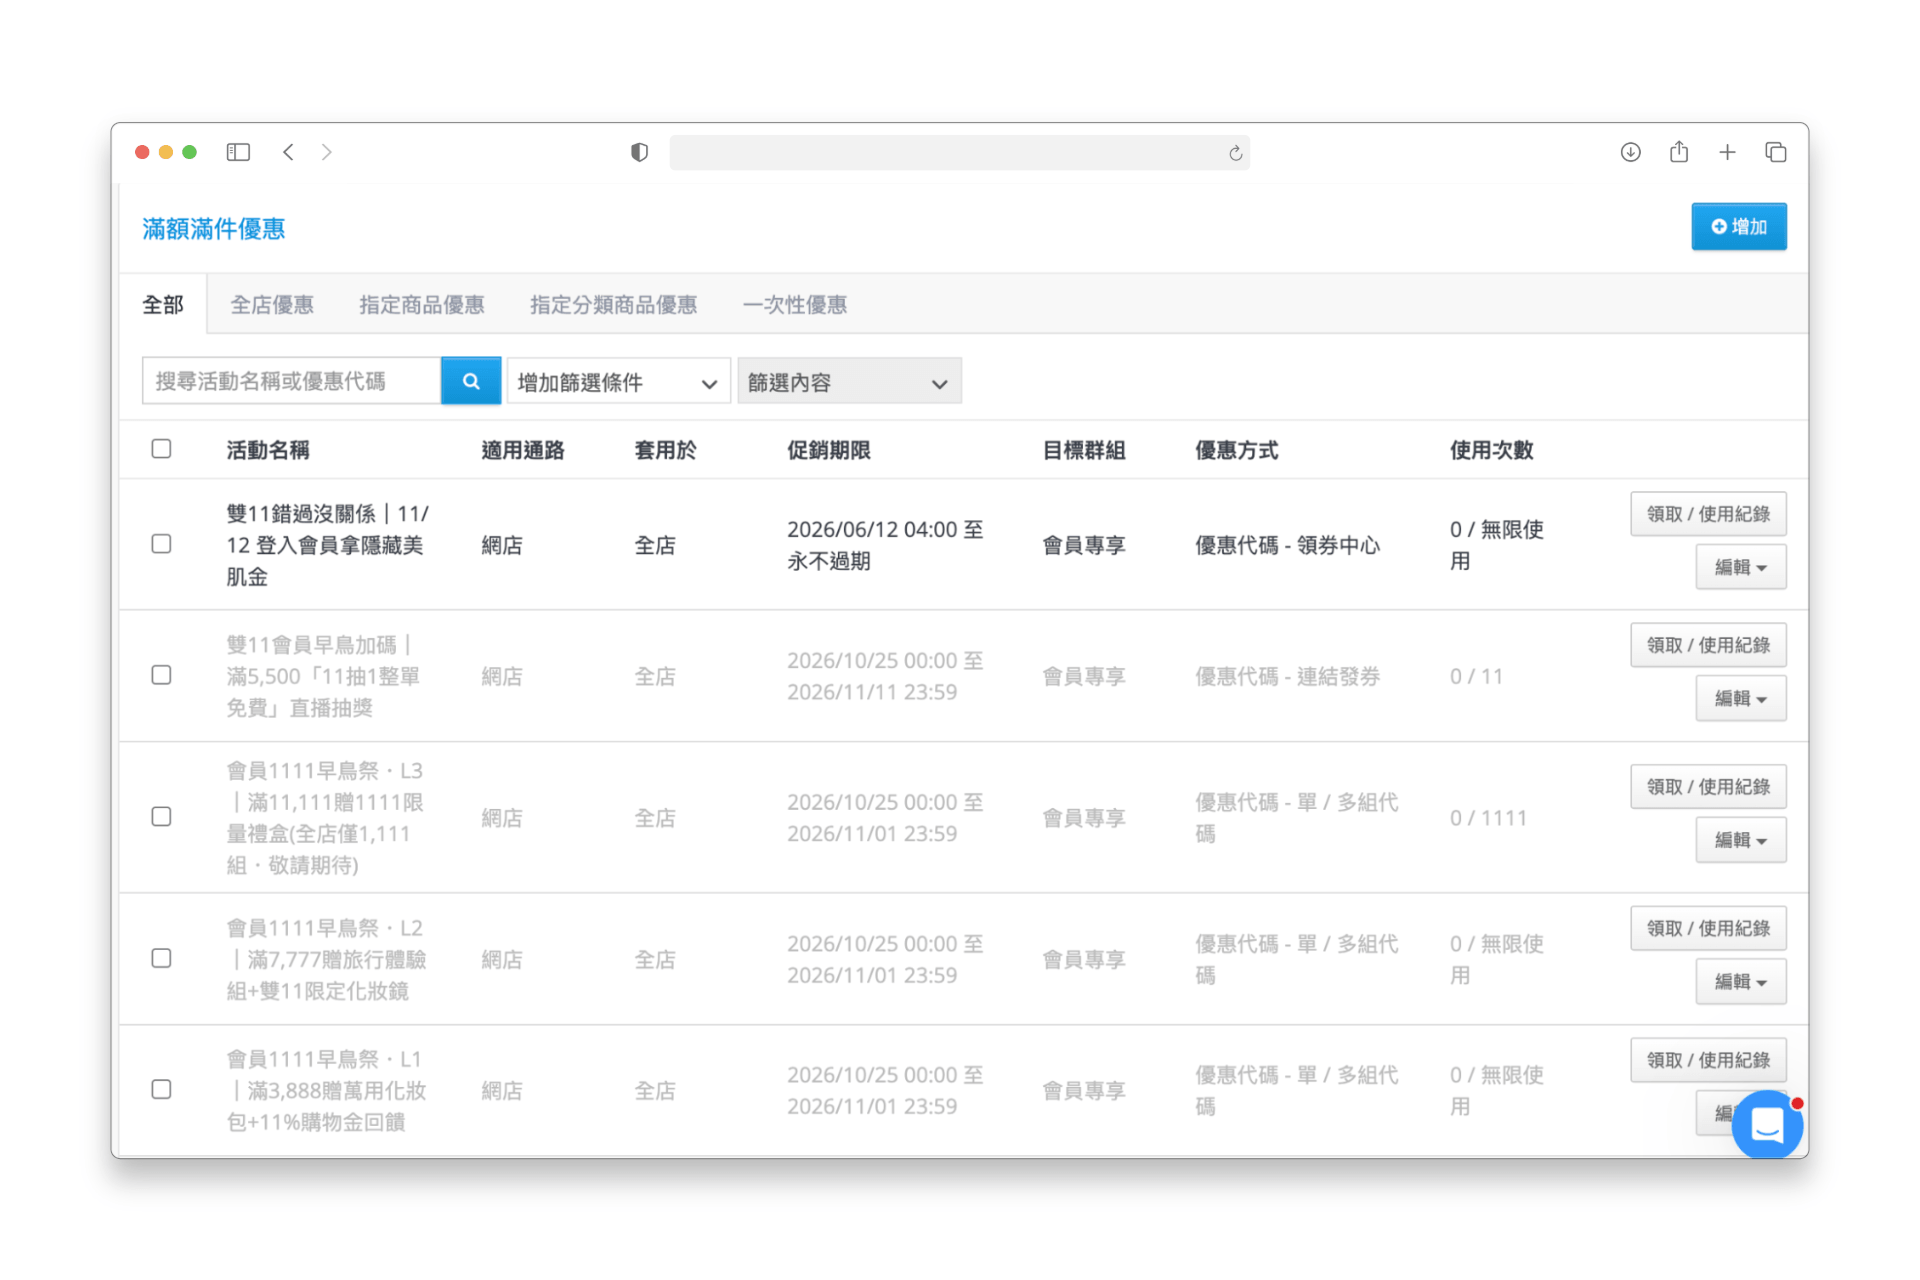Click the 使用次數 column header
Image resolution: width=1920 pixels, height=1280 pixels.
pos(1491,450)
